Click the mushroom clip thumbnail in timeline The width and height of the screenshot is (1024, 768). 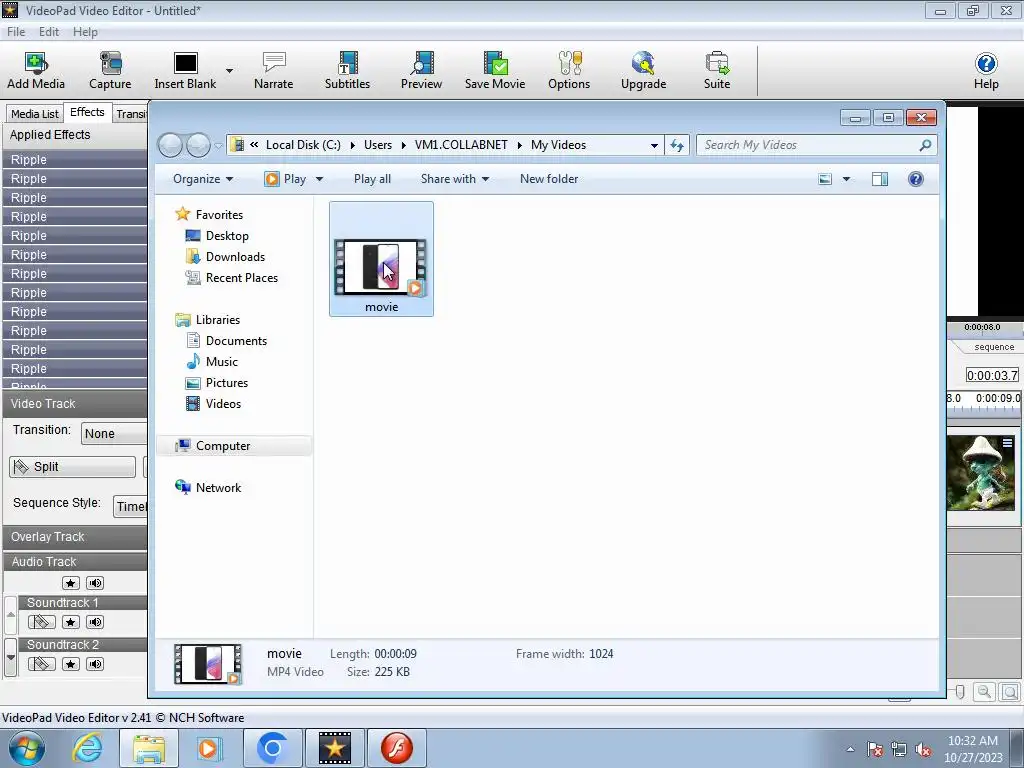[x=981, y=473]
